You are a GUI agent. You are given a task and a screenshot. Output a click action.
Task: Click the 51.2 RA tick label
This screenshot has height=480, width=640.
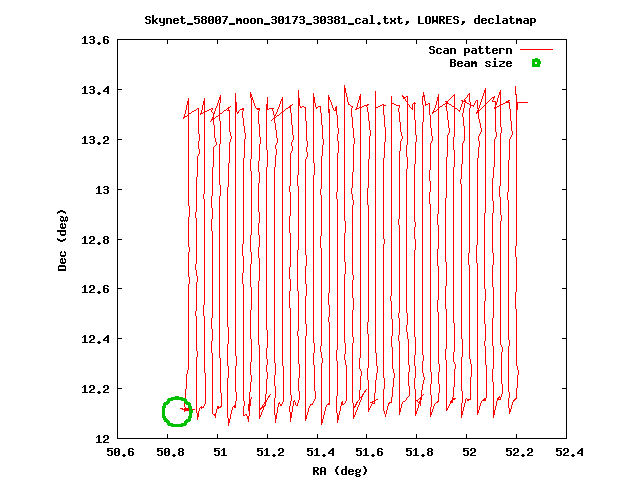[x=270, y=452]
